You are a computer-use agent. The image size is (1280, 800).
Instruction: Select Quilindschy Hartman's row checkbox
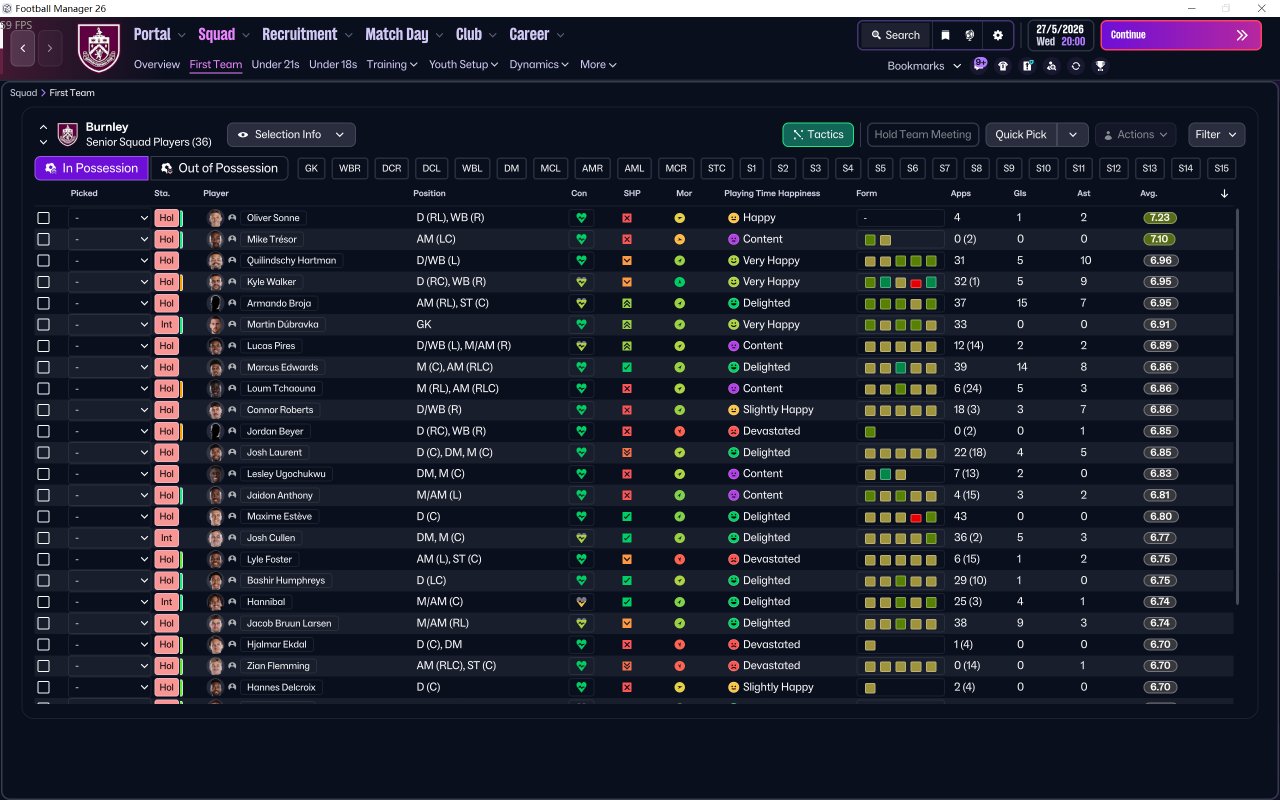pyautogui.click(x=43, y=261)
